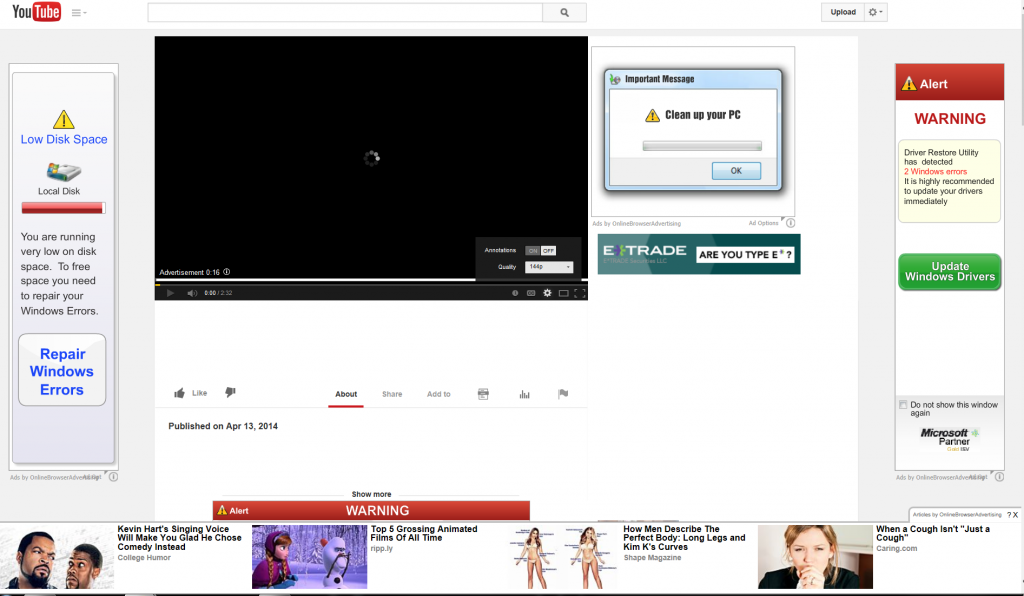Open When a Cough Isn't Just a Cough

point(933,533)
